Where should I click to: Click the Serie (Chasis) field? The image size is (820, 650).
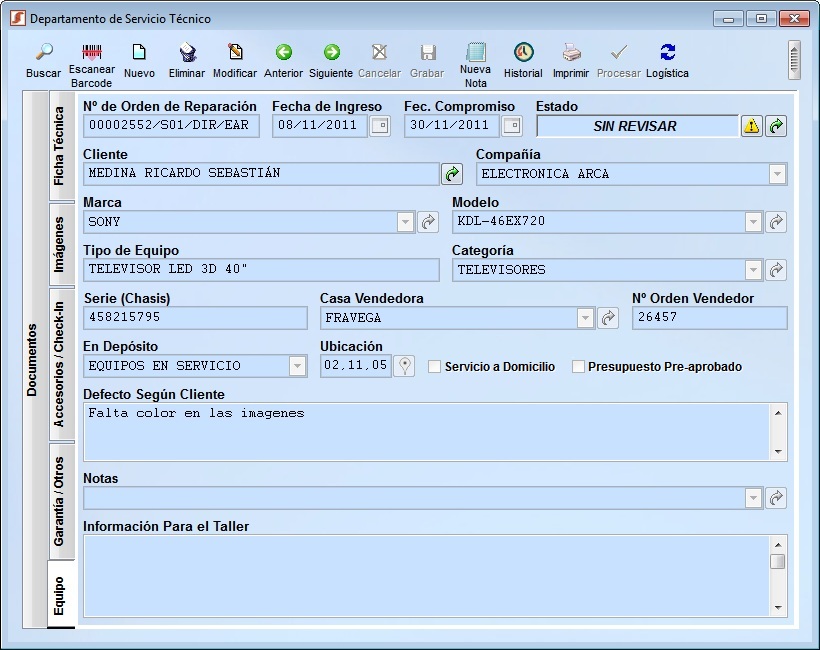pyautogui.click(x=195, y=318)
